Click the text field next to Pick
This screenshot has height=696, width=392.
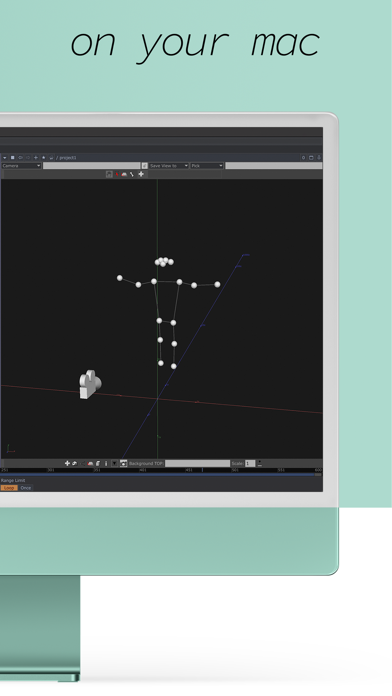273,166
